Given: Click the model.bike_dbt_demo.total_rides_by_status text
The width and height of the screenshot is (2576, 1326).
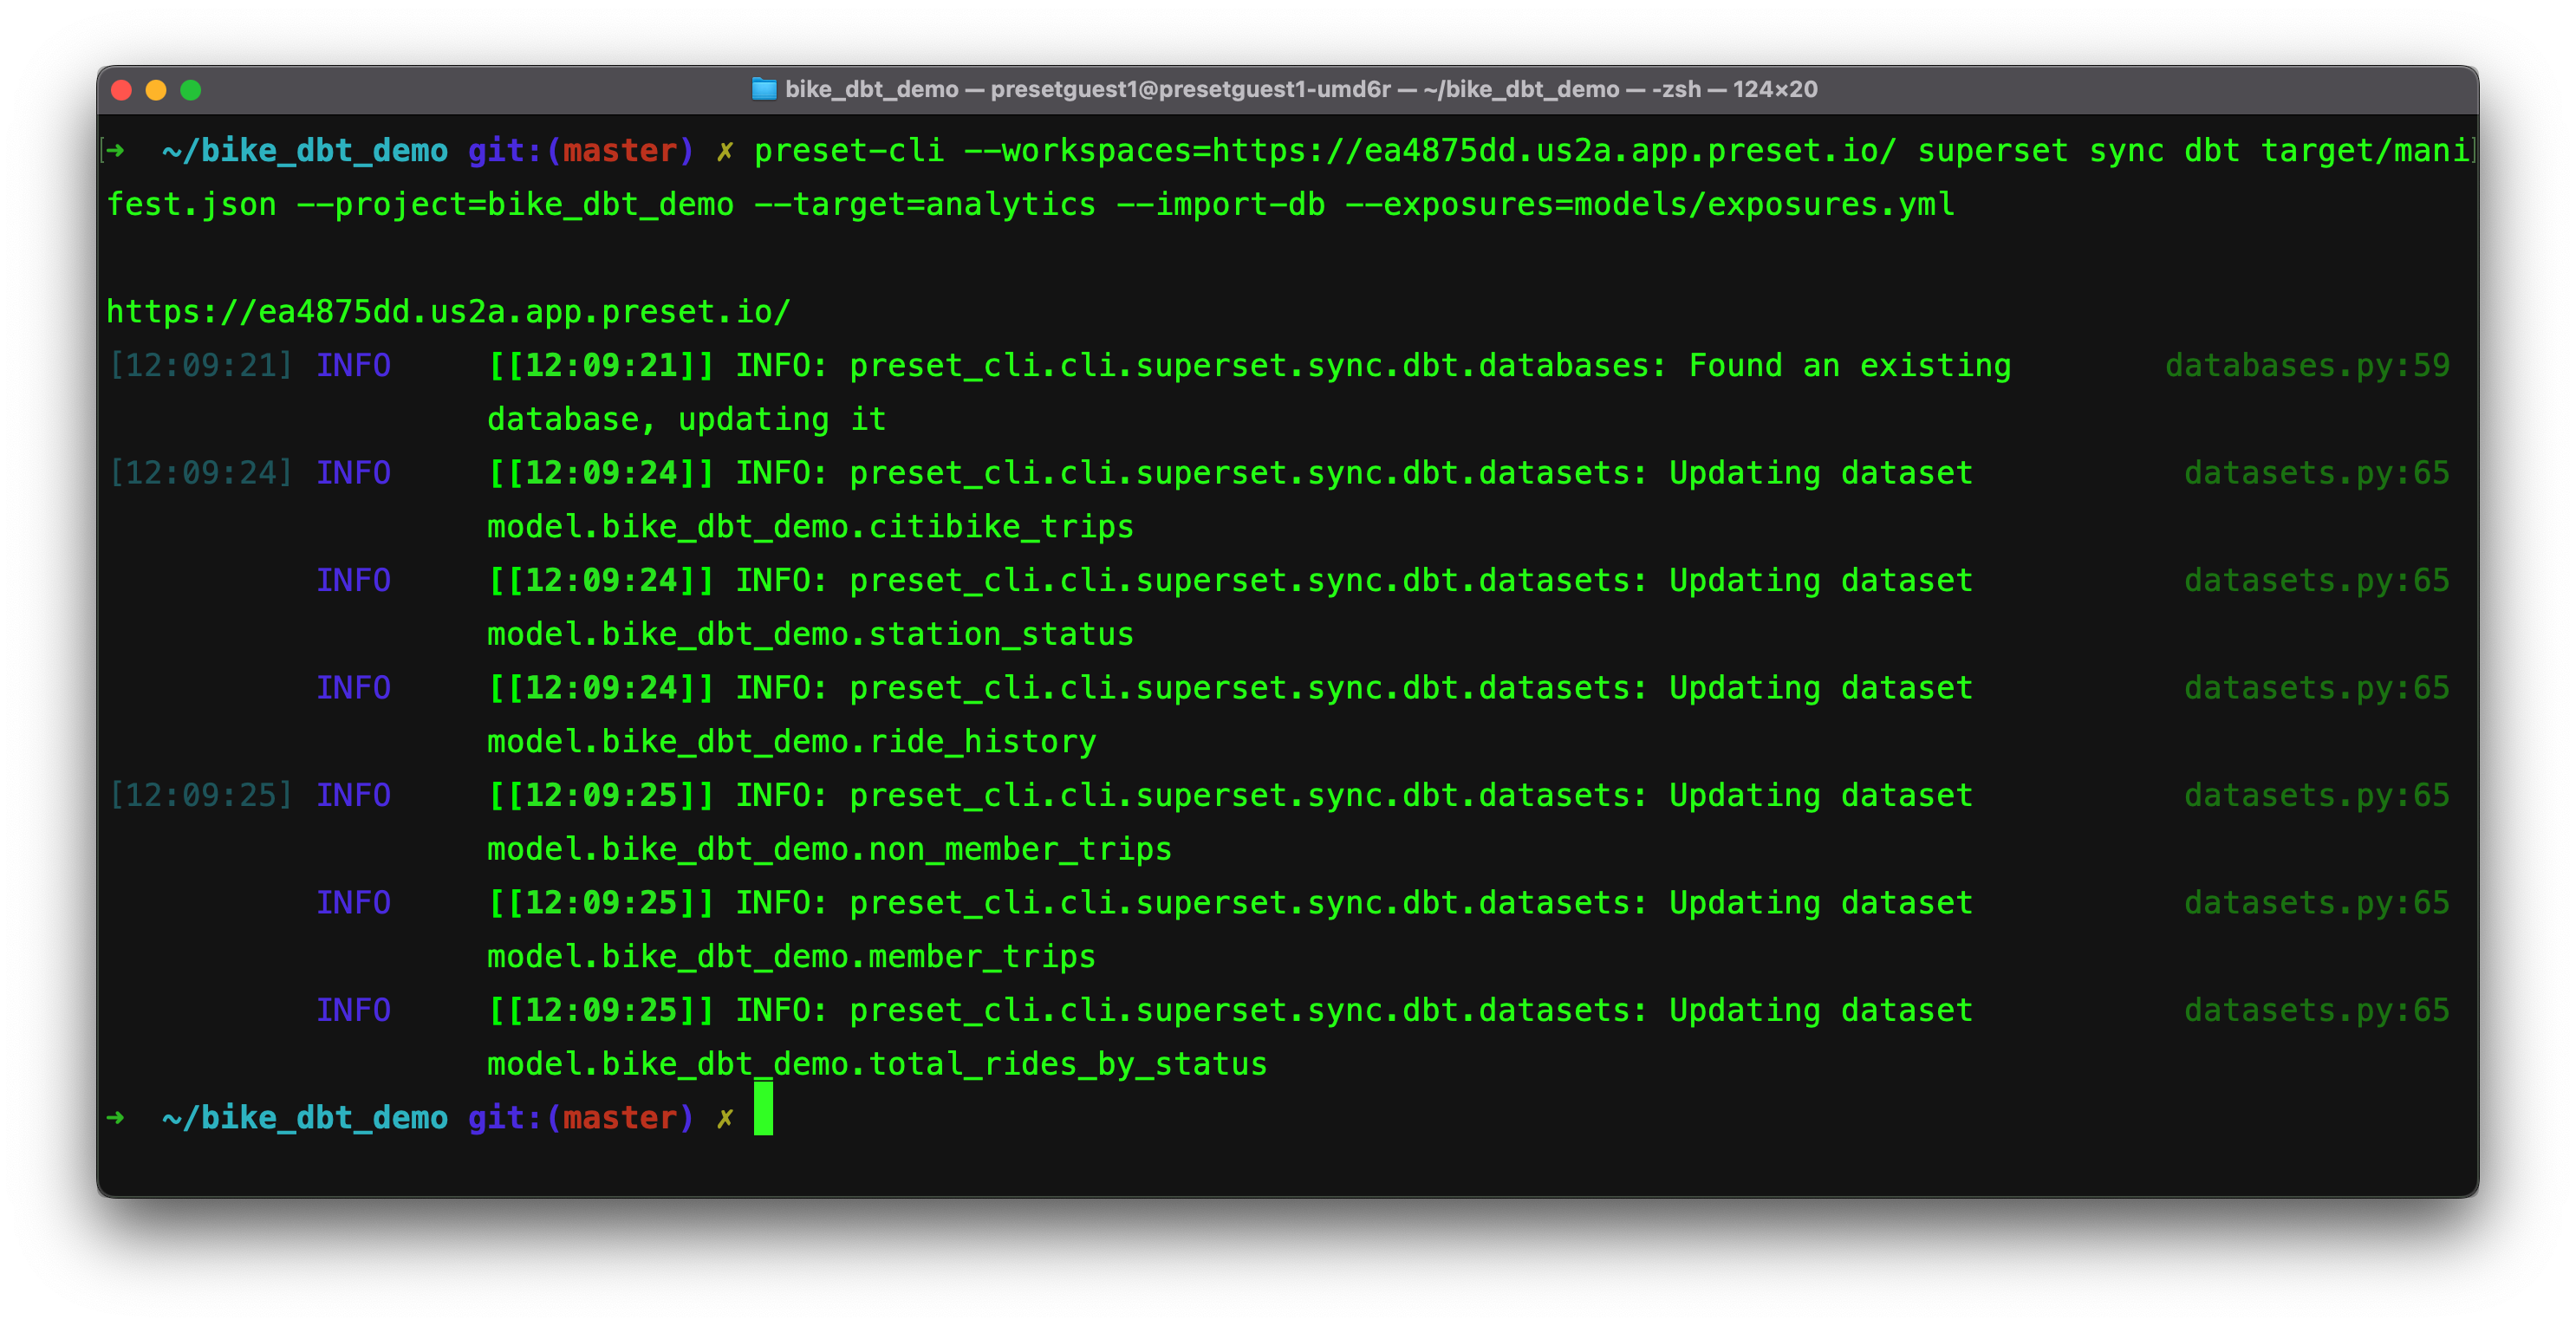Looking at the screenshot, I should point(876,1064).
